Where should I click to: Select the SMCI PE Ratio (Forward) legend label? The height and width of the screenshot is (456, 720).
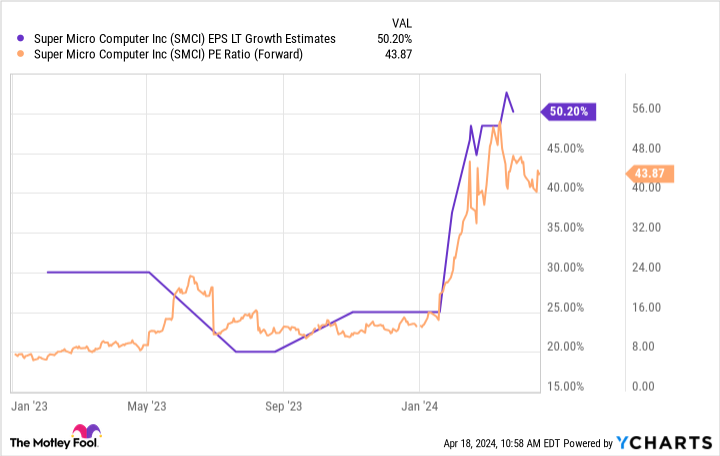click(170, 54)
